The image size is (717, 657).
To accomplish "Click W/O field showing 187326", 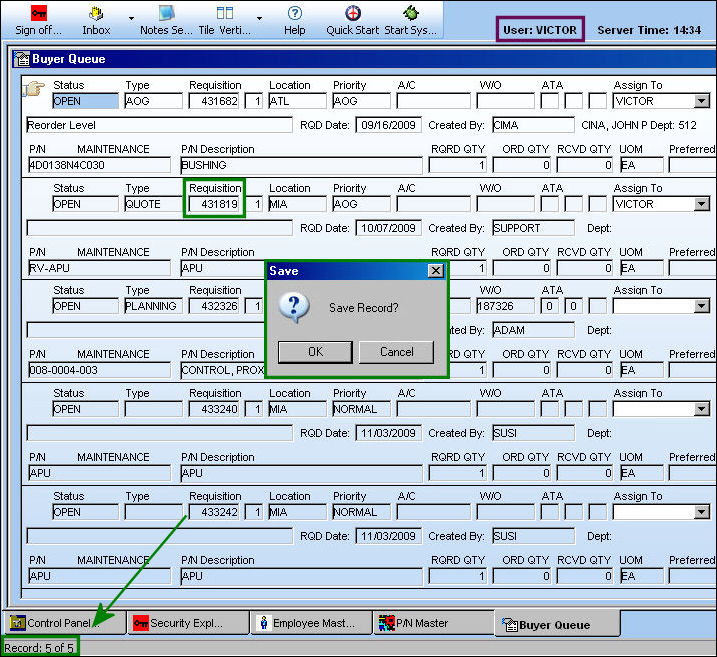I will [x=505, y=306].
